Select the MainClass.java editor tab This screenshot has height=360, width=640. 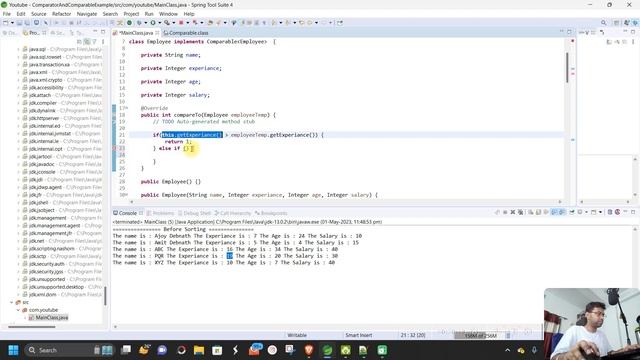point(136,33)
